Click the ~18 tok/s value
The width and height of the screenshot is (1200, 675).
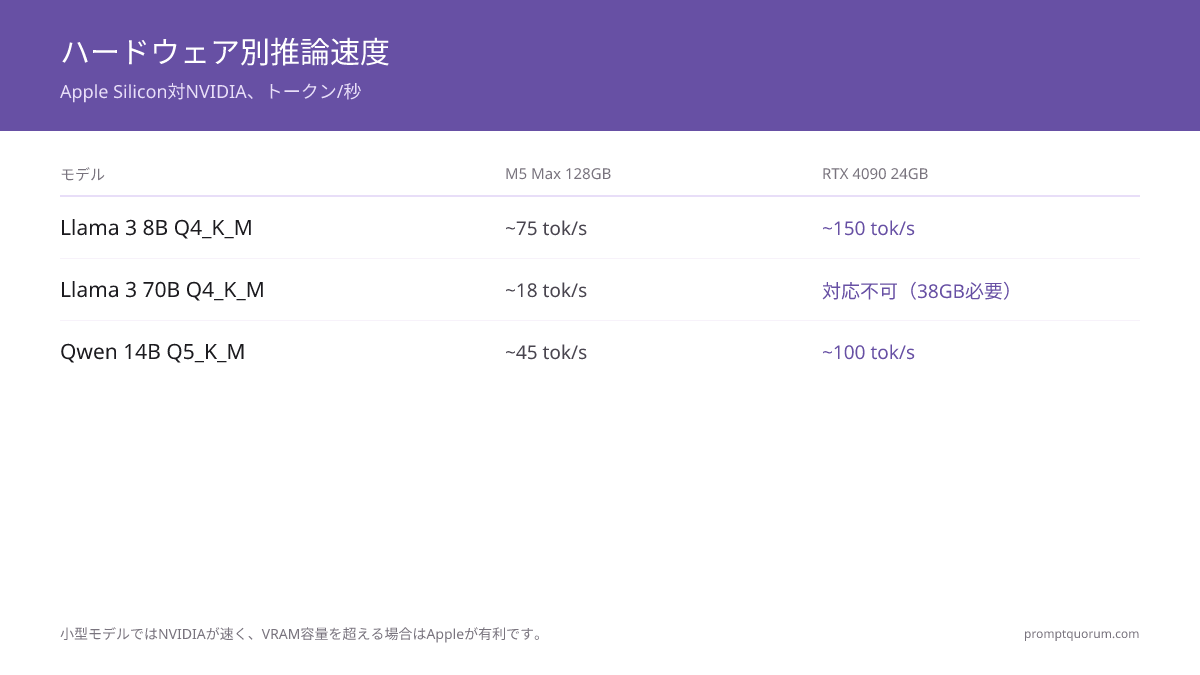tap(546, 290)
